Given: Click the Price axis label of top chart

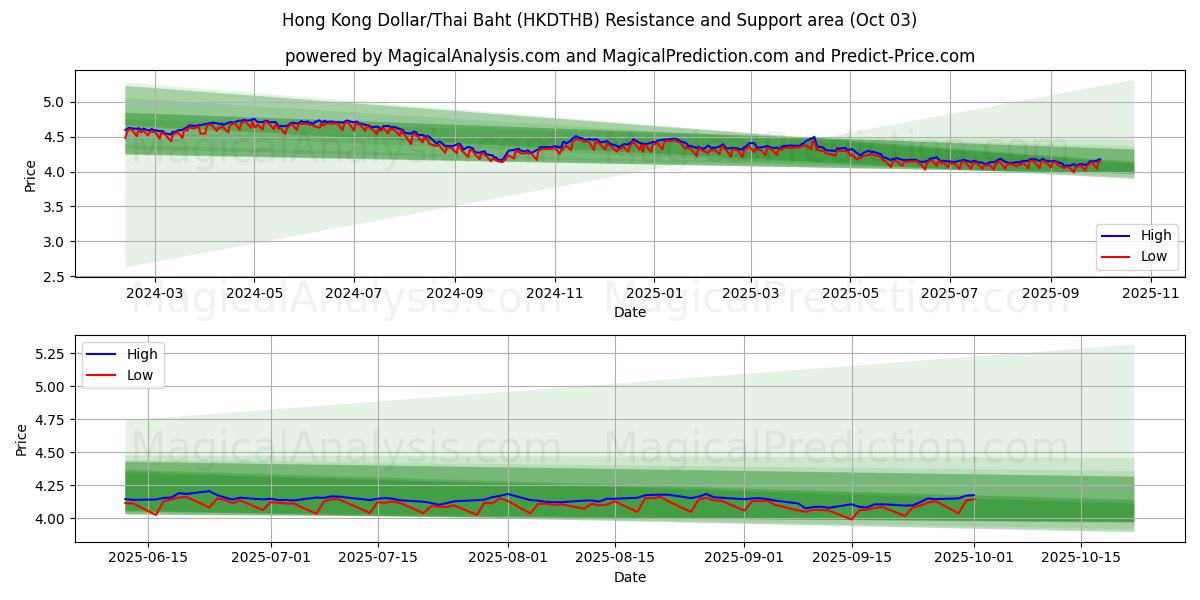Looking at the screenshot, I should [x=30, y=175].
